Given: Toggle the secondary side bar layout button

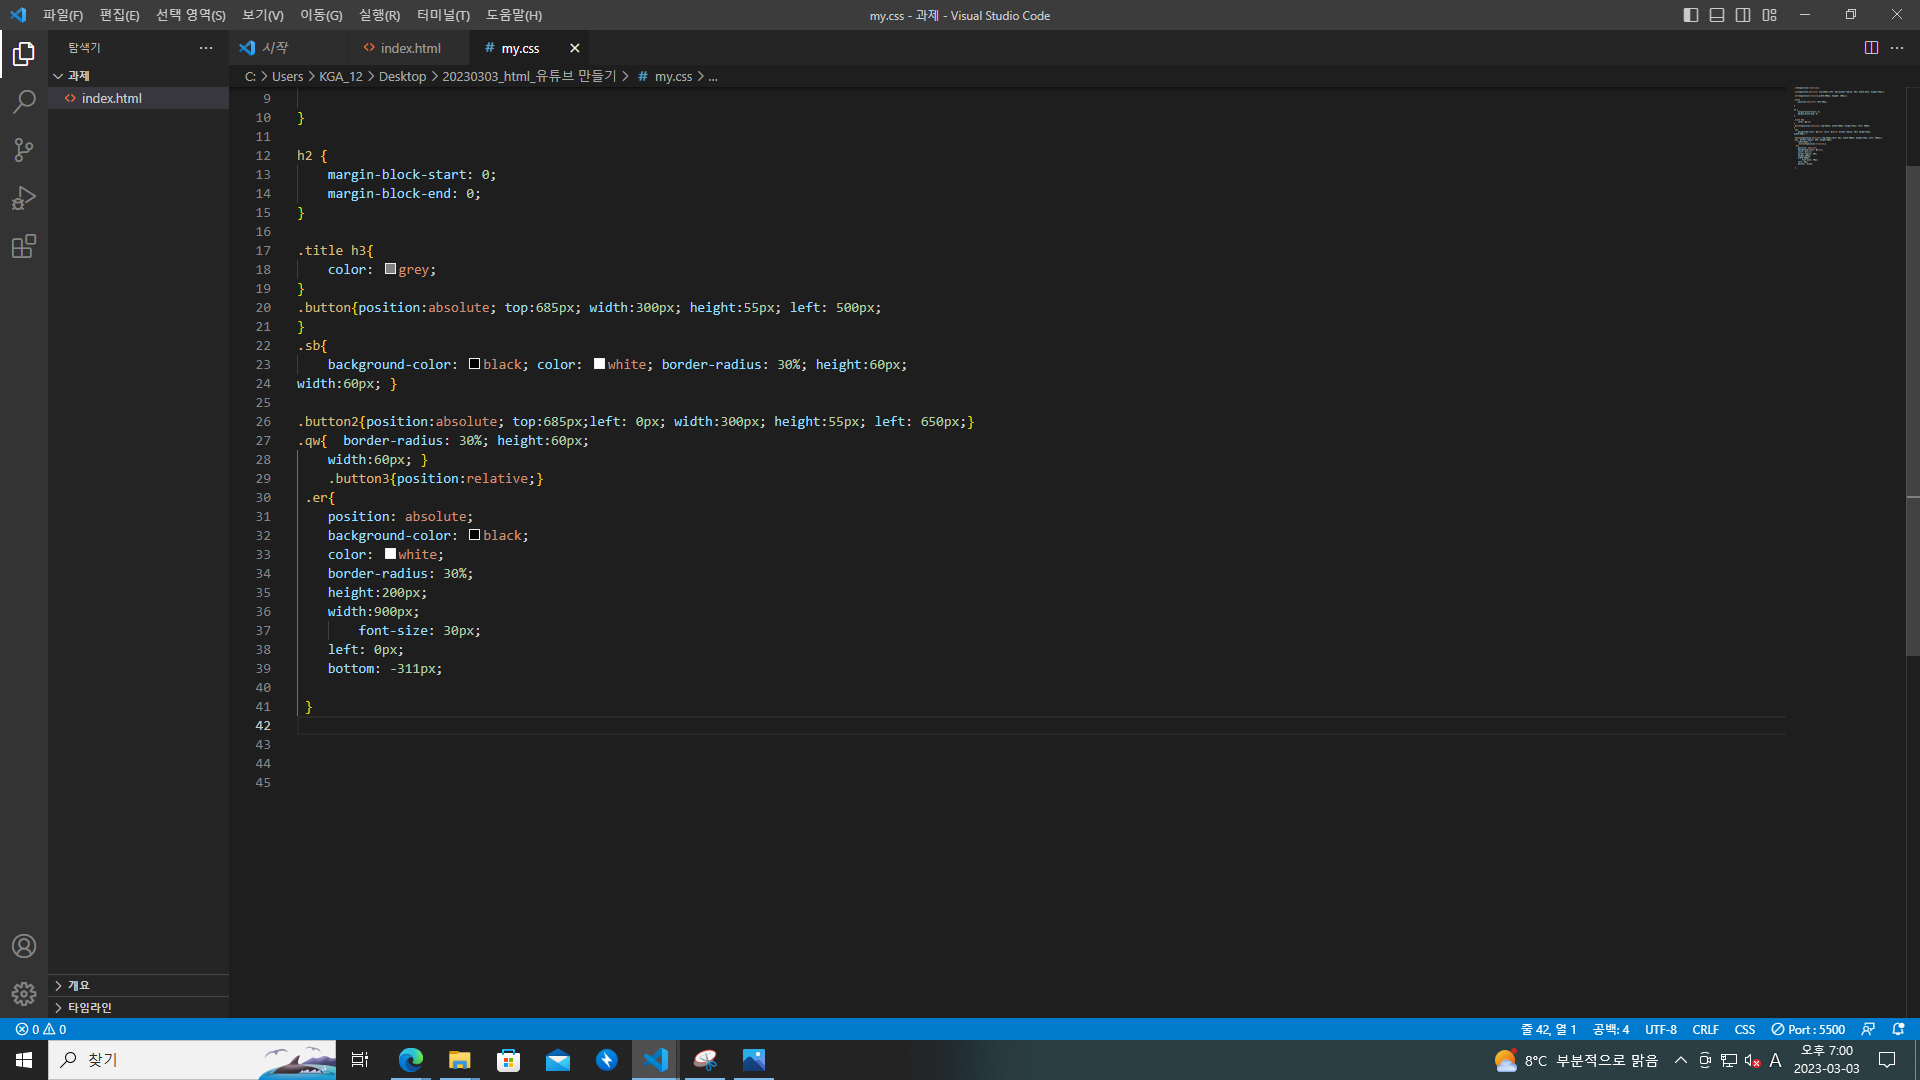Looking at the screenshot, I should 1743,15.
